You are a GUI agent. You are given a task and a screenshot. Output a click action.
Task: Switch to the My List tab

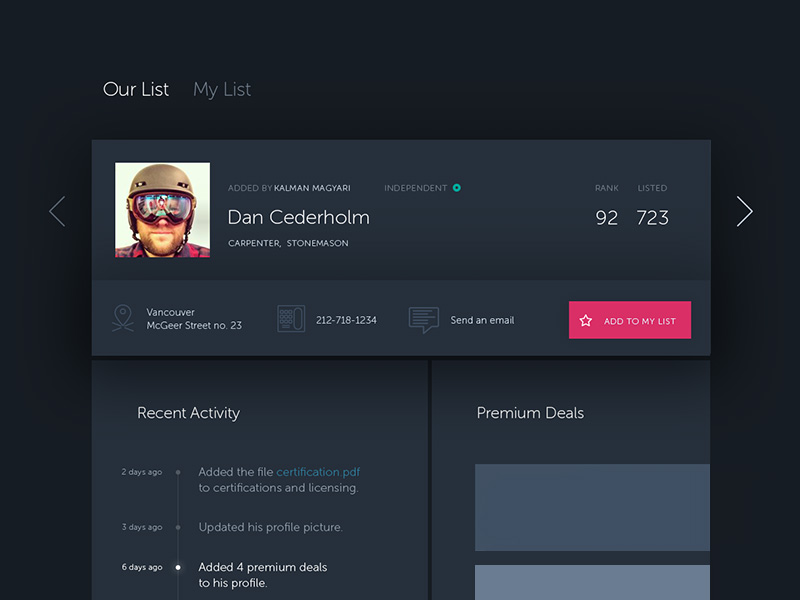coord(221,90)
